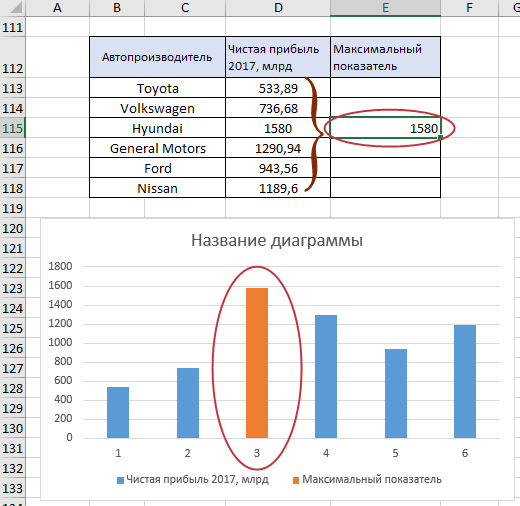Select column F header

[469, 7]
